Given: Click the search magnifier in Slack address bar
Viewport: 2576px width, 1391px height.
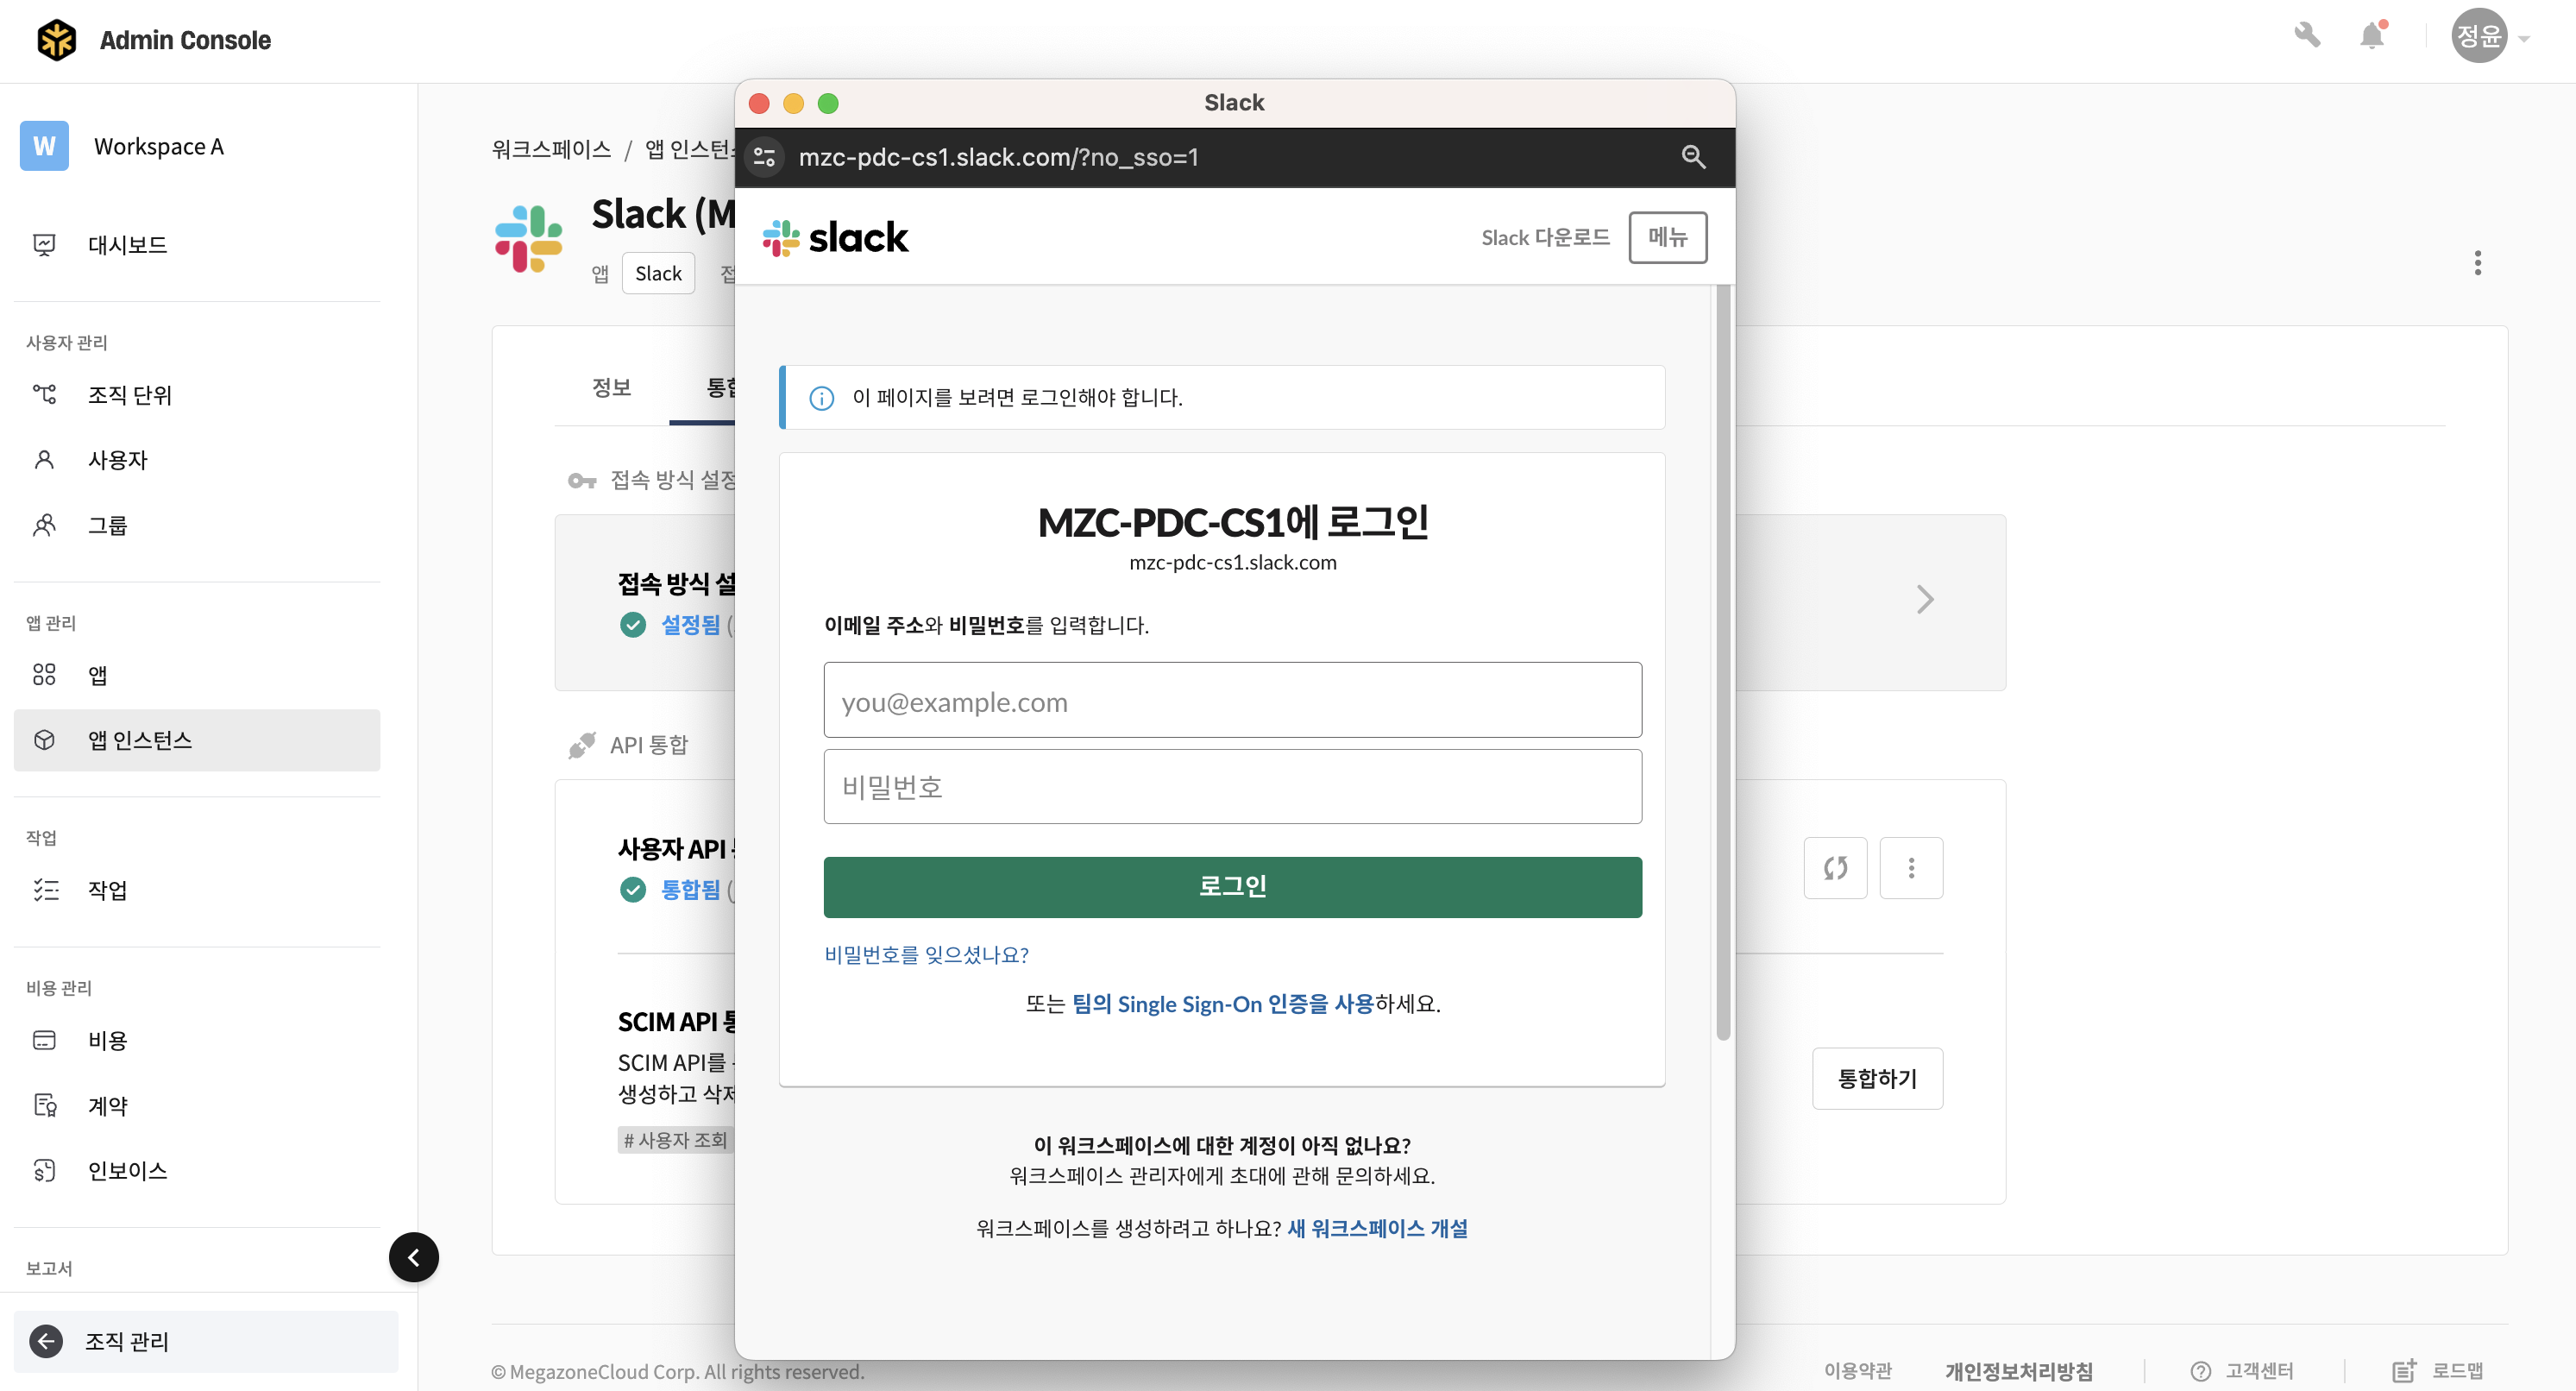Looking at the screenshot, I should [1693, 157].
